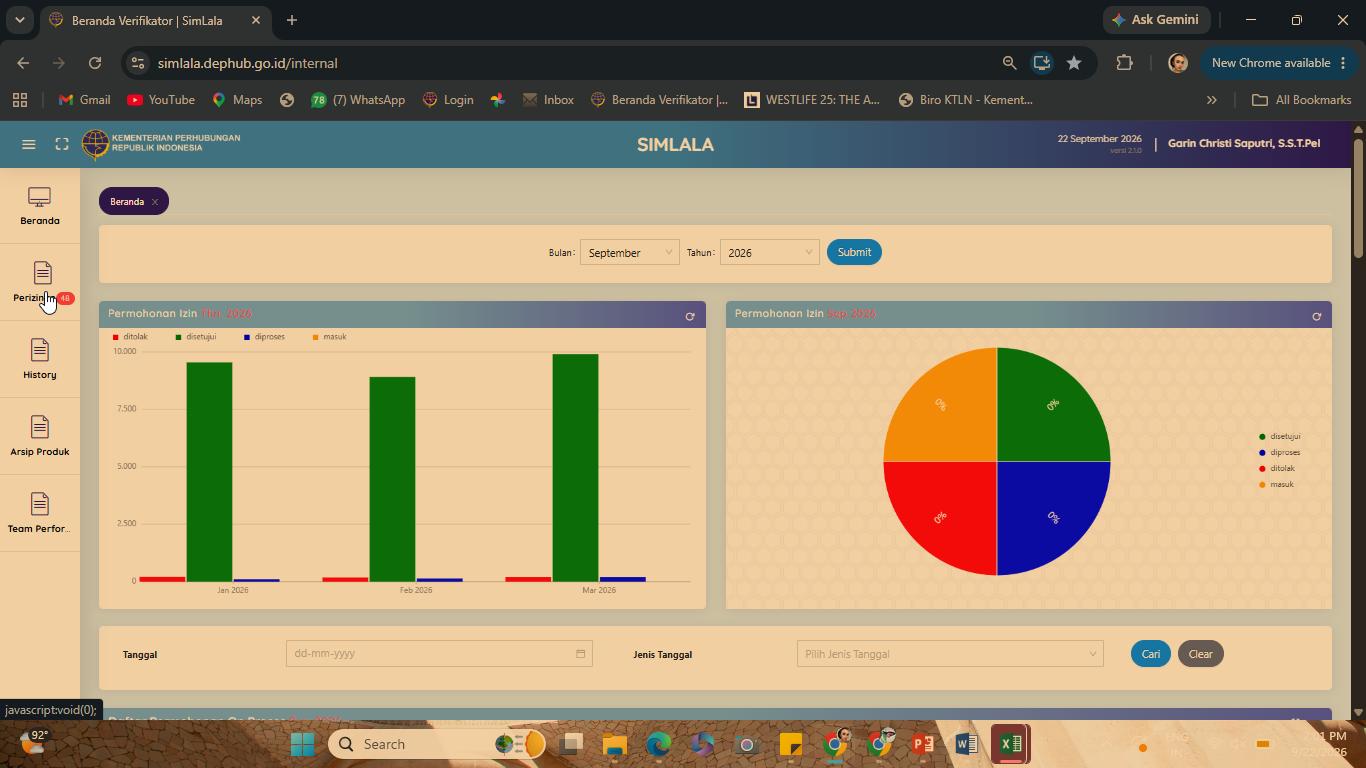Click the Cari search button
This screenshot has height=768, width=1366.
pyautogui.click(x=1151, y=654)
